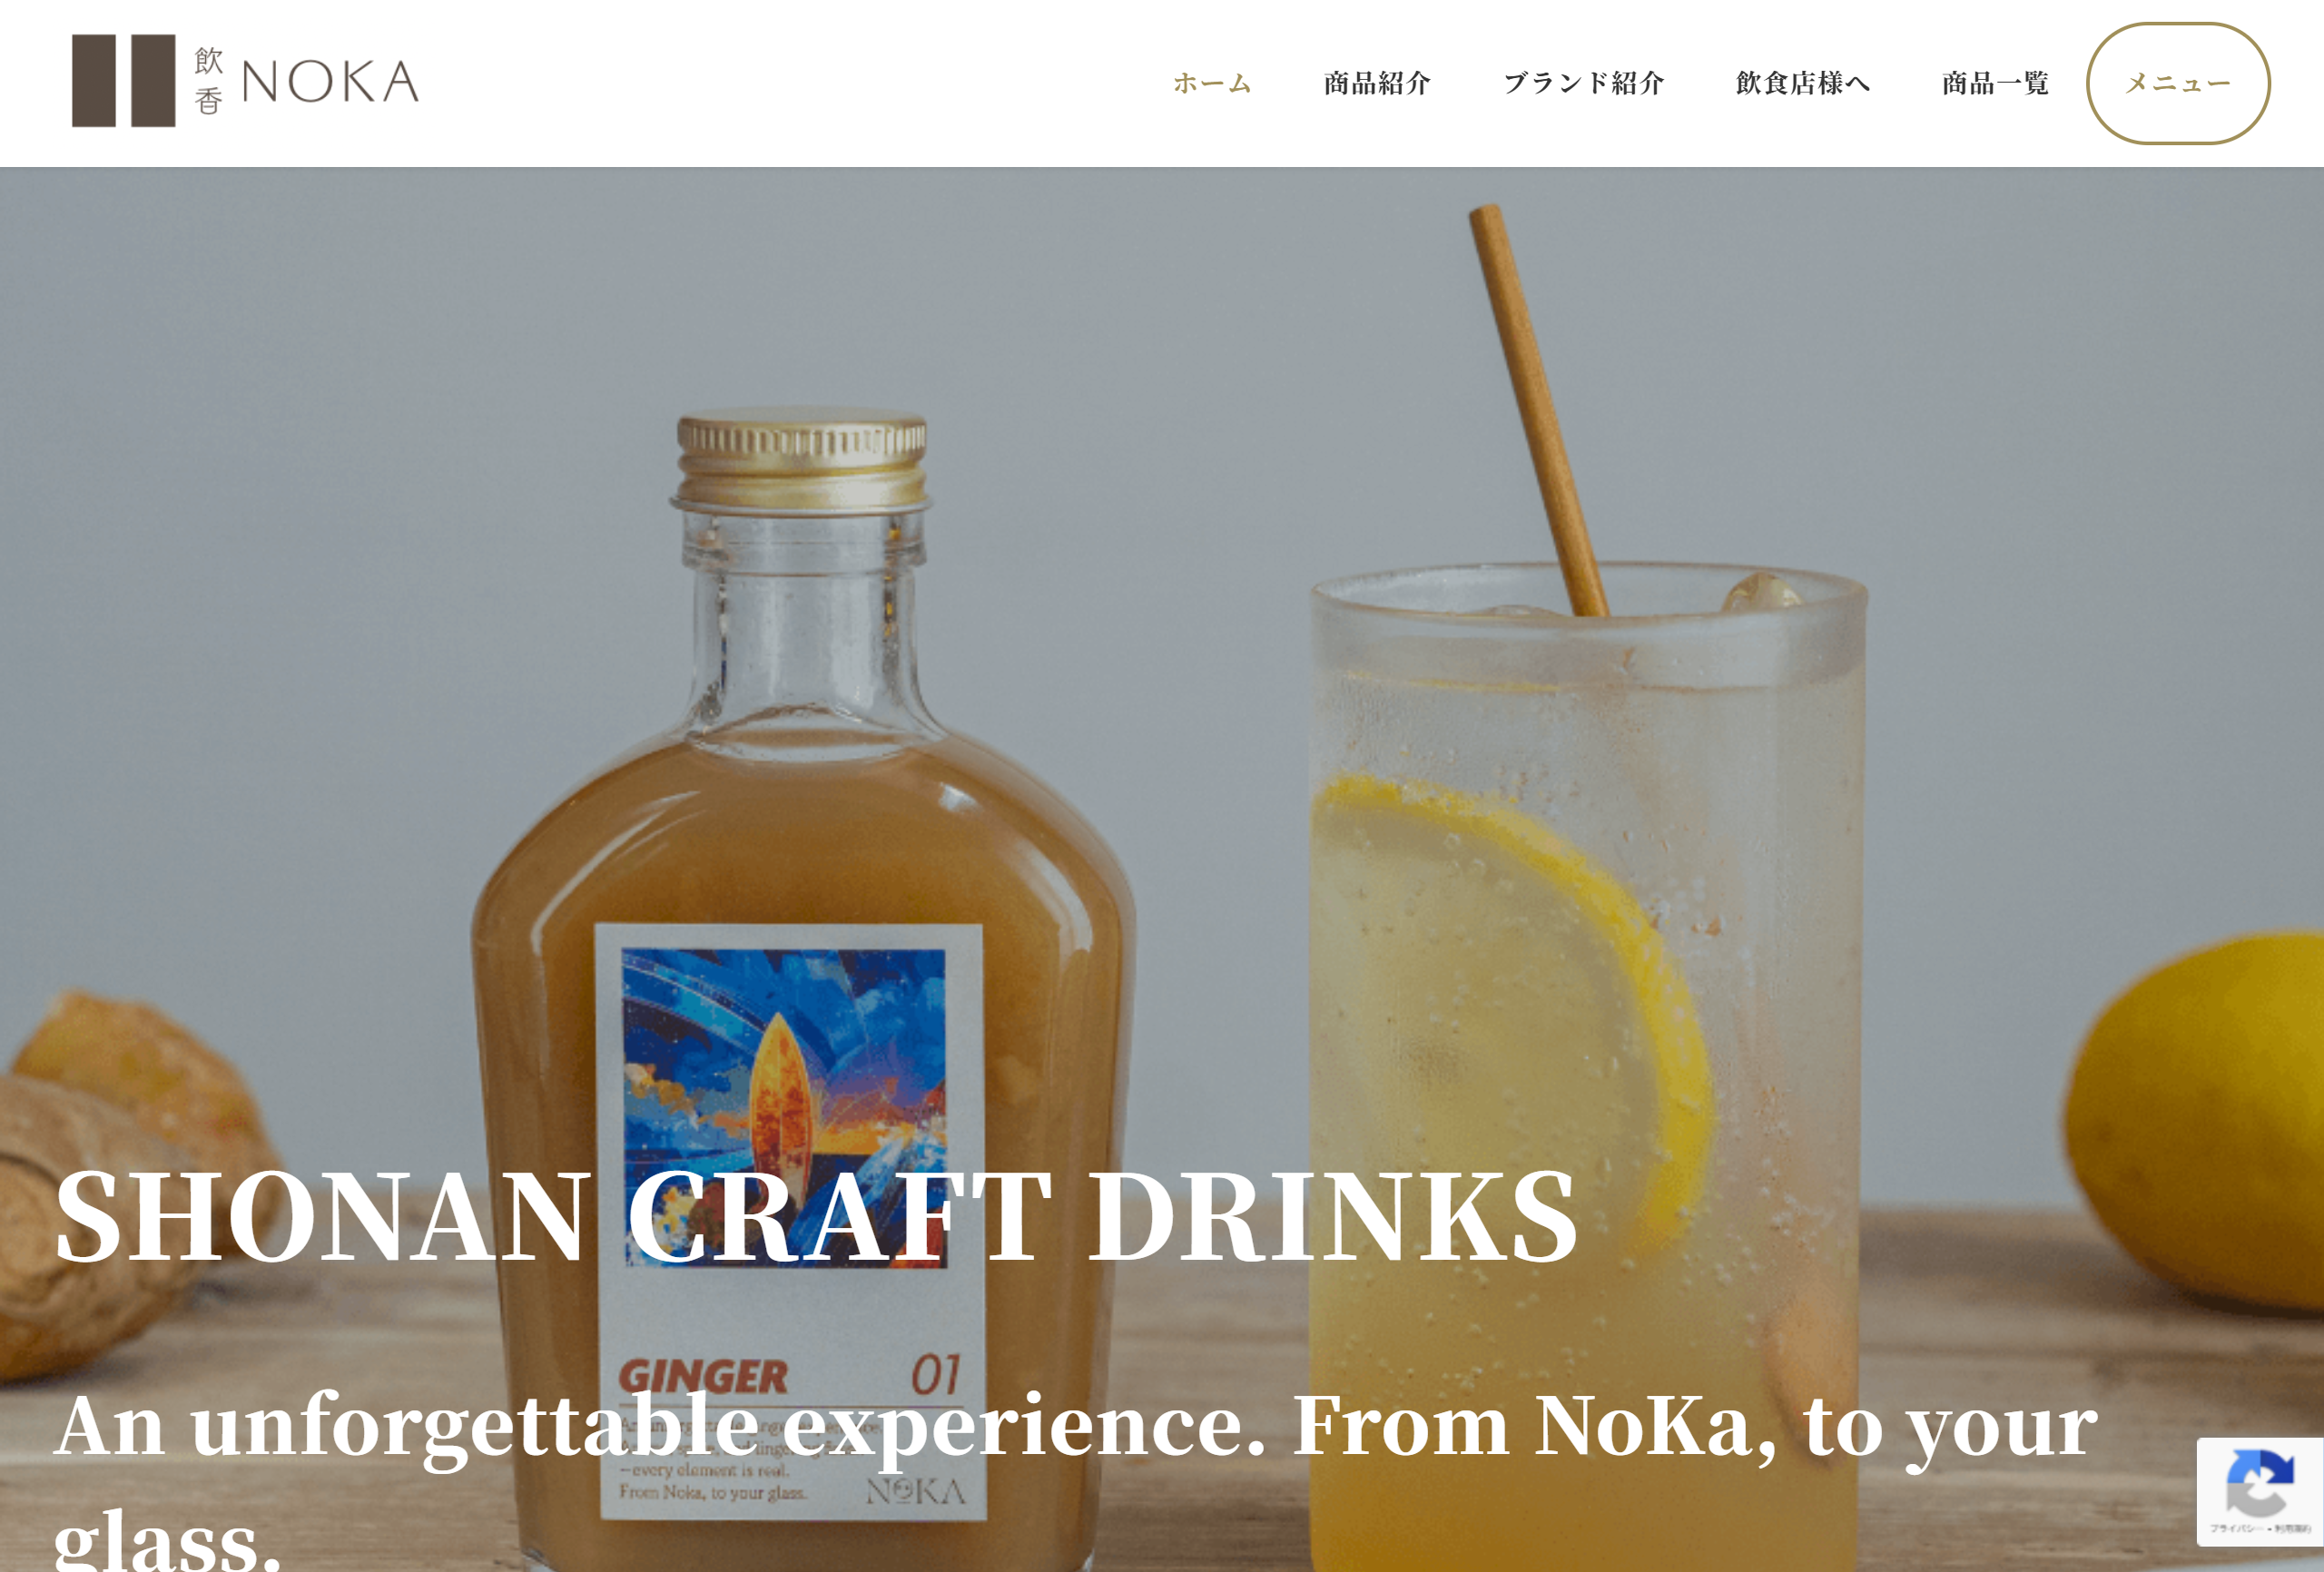Click the SHONAN CRAFT DRINKS headline
This screenshot has height=1572, width=2324.
816,1217
